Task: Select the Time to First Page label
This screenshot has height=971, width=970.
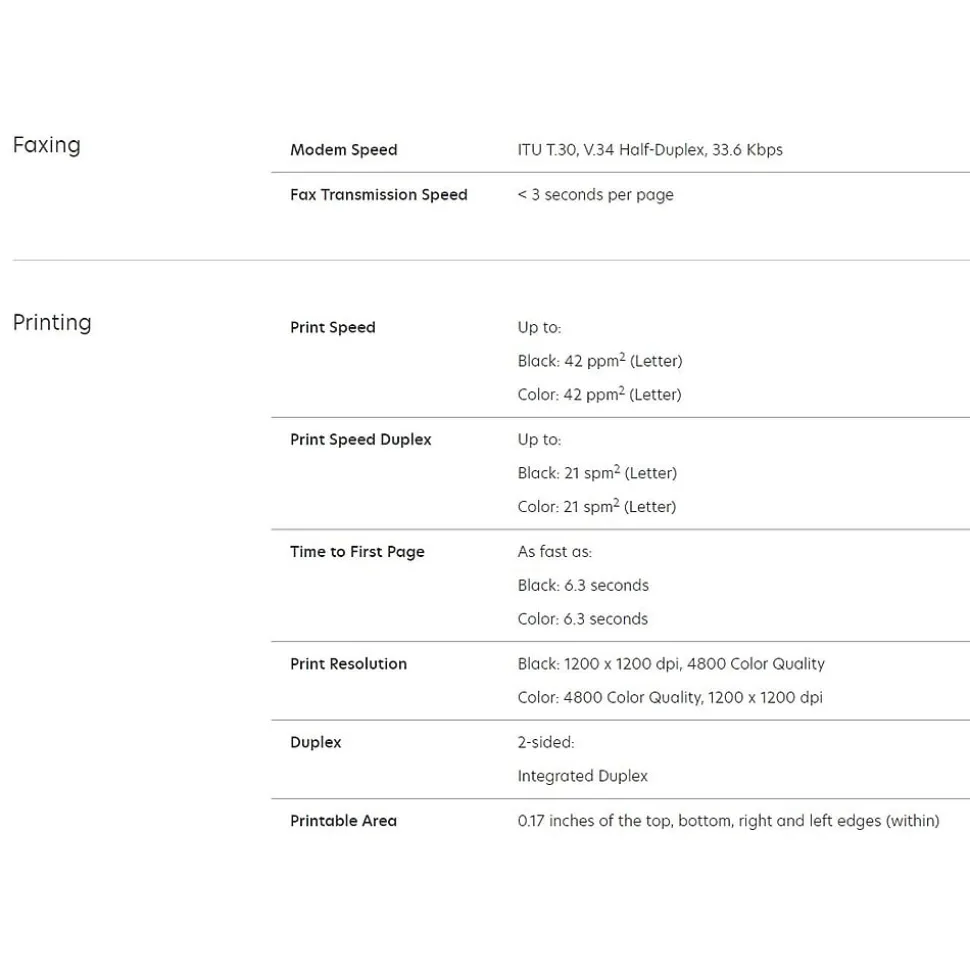Action: point(357,551)
